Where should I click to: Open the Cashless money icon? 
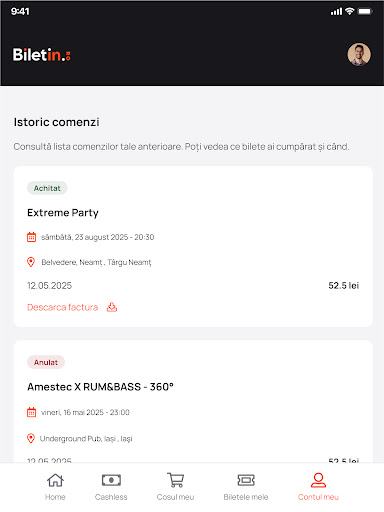[x=111, y=480]
